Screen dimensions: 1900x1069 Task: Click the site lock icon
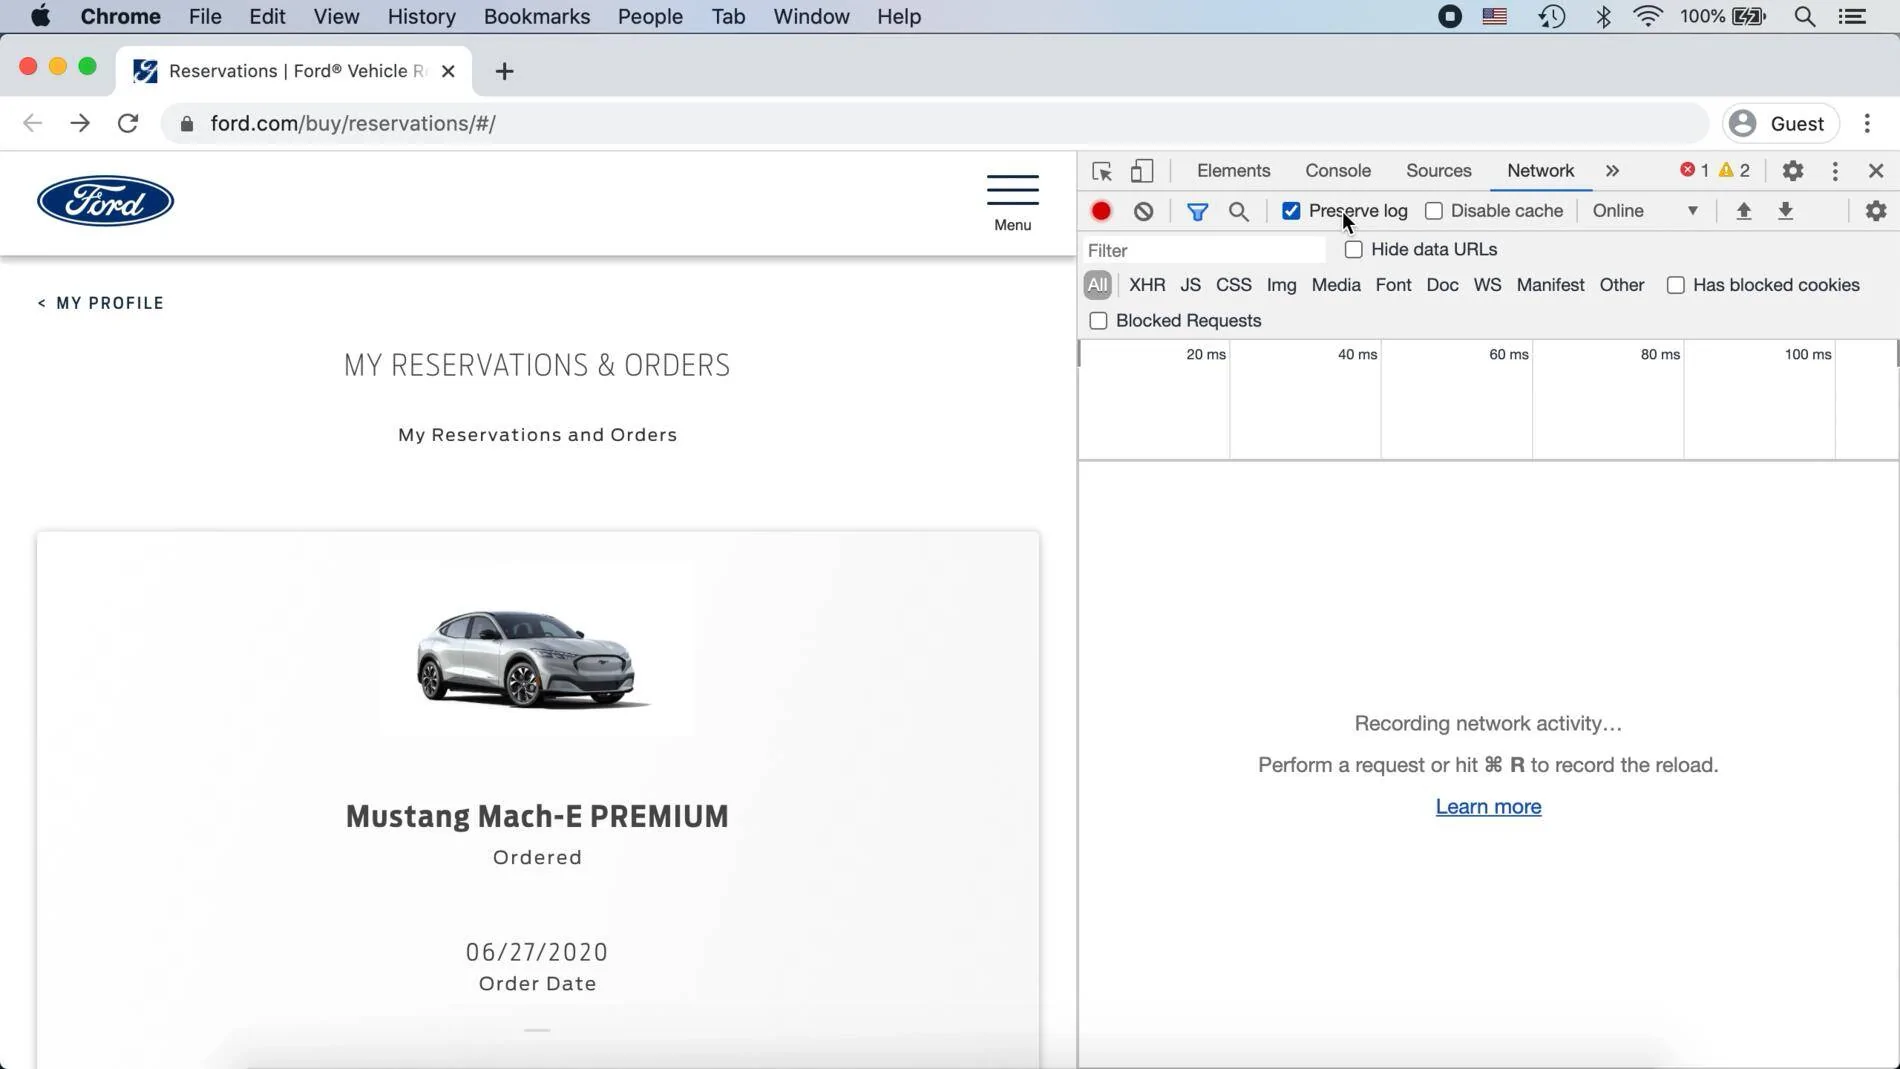(187, 124)
